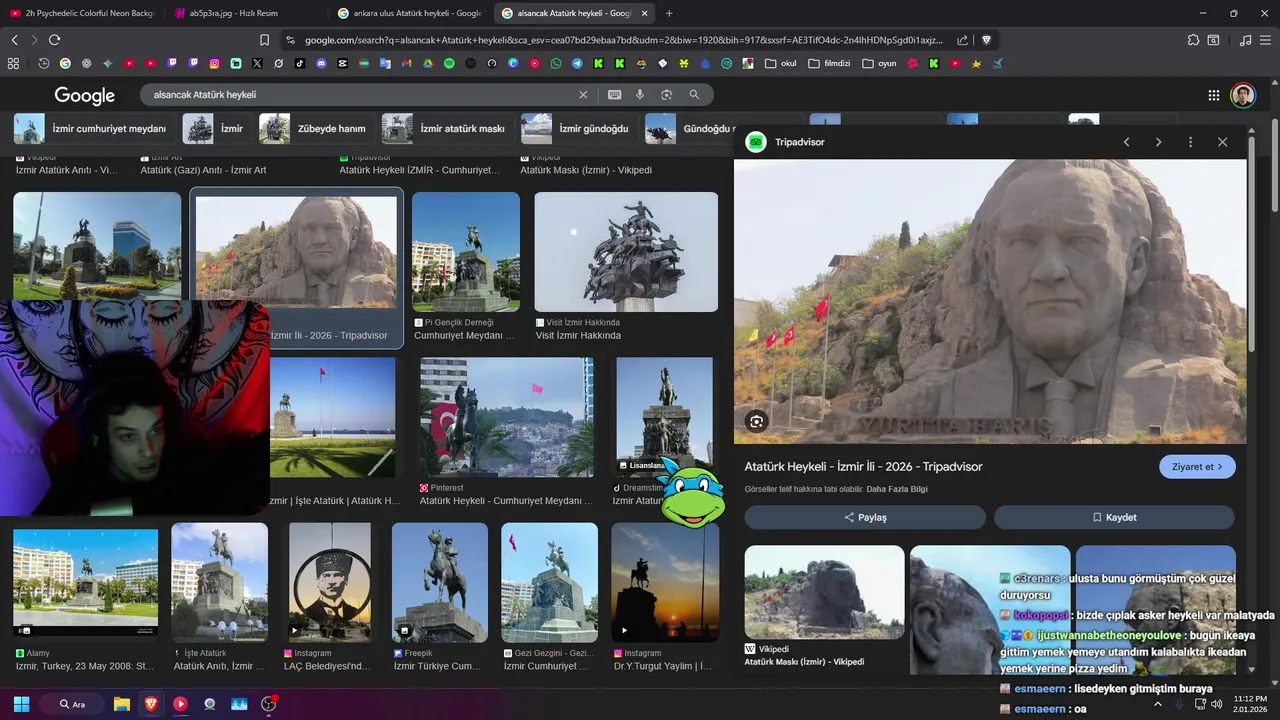Viewport: 1280px width, 720px height.
Task: Open Daha Fazla Bilgi link
Action: [x=897, y=489]
